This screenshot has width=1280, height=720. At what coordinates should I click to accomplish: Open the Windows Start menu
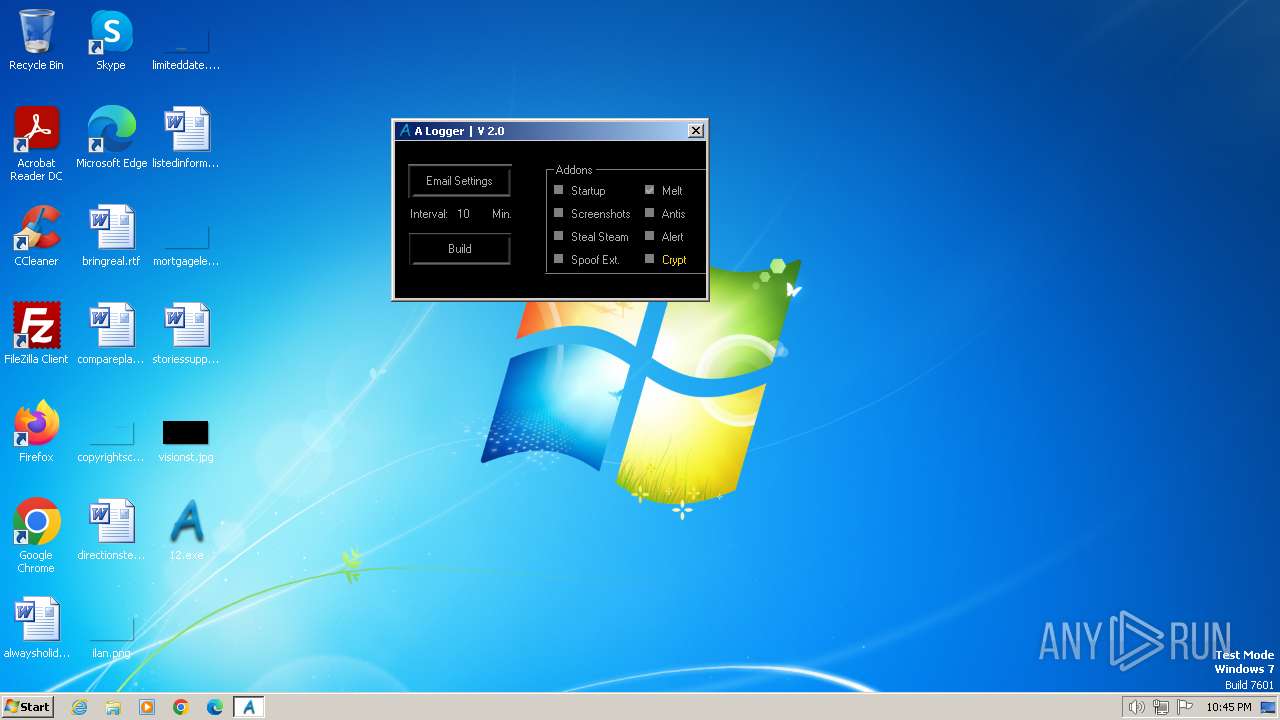[27, 706]
